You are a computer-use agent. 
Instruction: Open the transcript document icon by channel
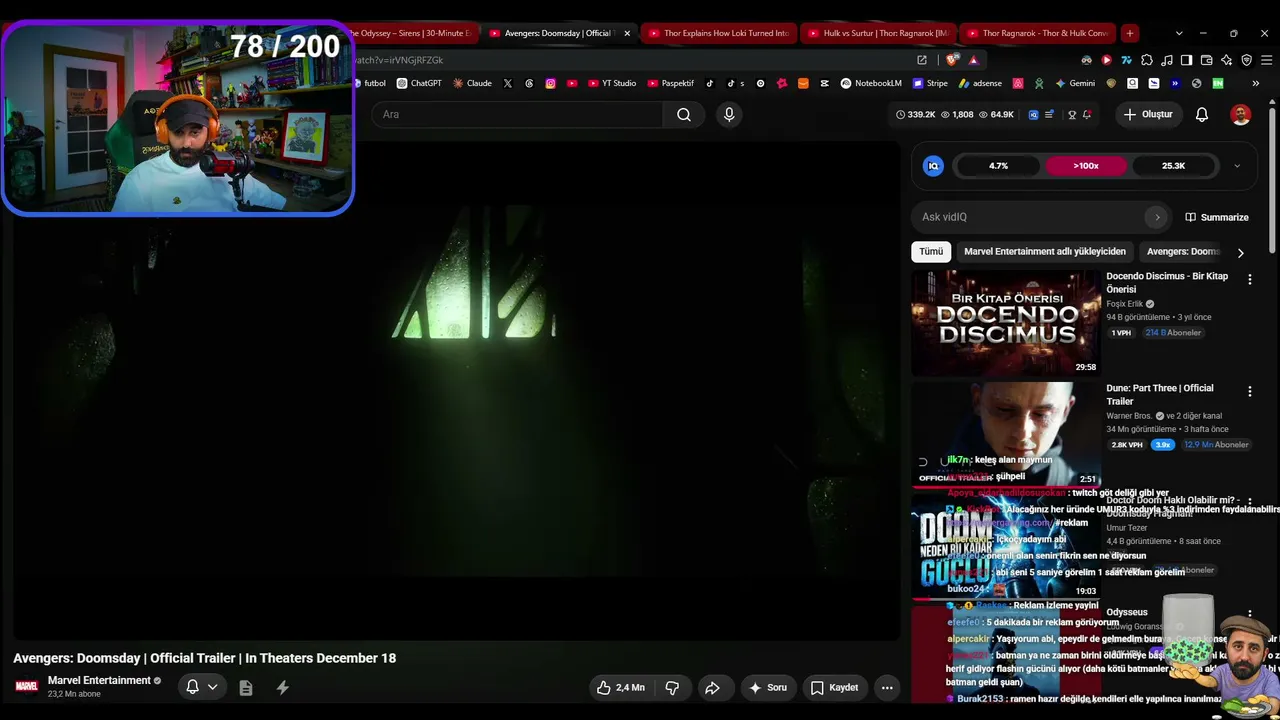point(246,688)
